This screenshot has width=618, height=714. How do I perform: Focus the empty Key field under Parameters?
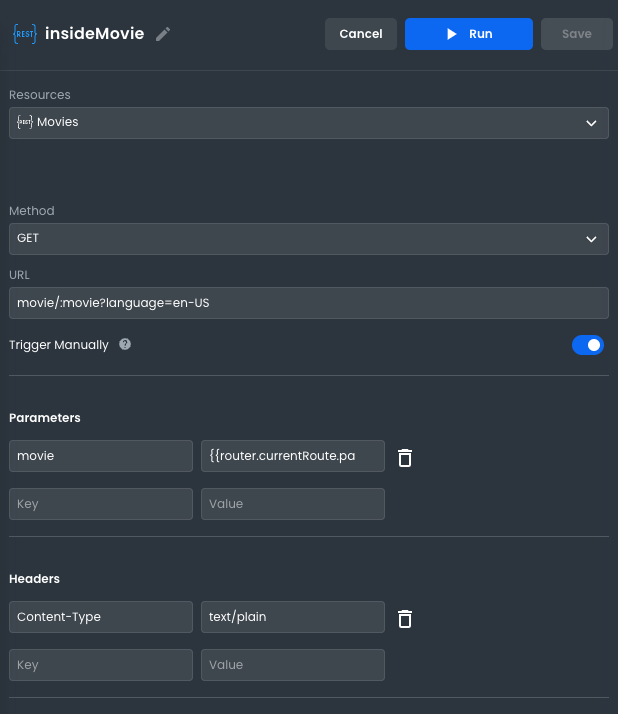click(x=100, y=504)
